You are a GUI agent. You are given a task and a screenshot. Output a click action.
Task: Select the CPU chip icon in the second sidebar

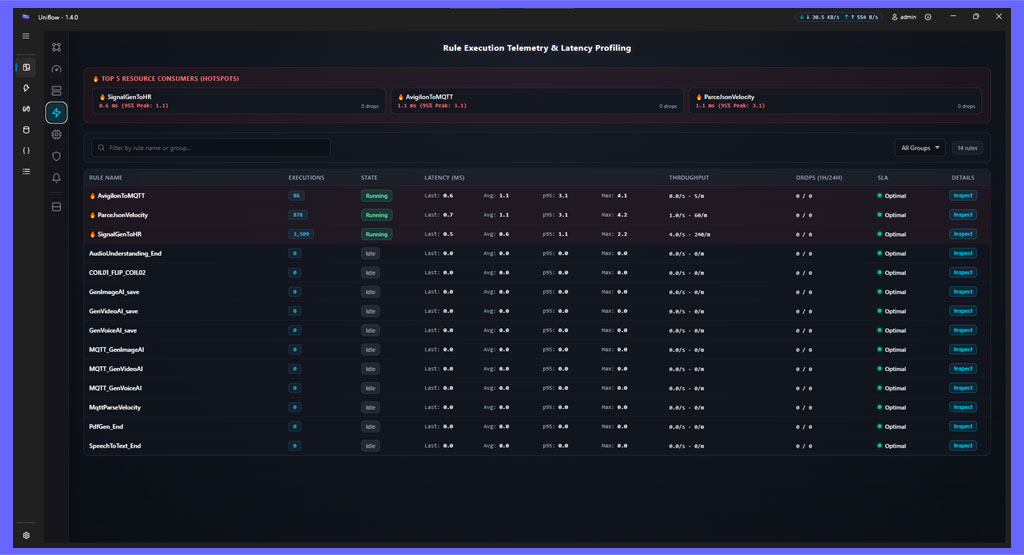[x=57, y=135]
